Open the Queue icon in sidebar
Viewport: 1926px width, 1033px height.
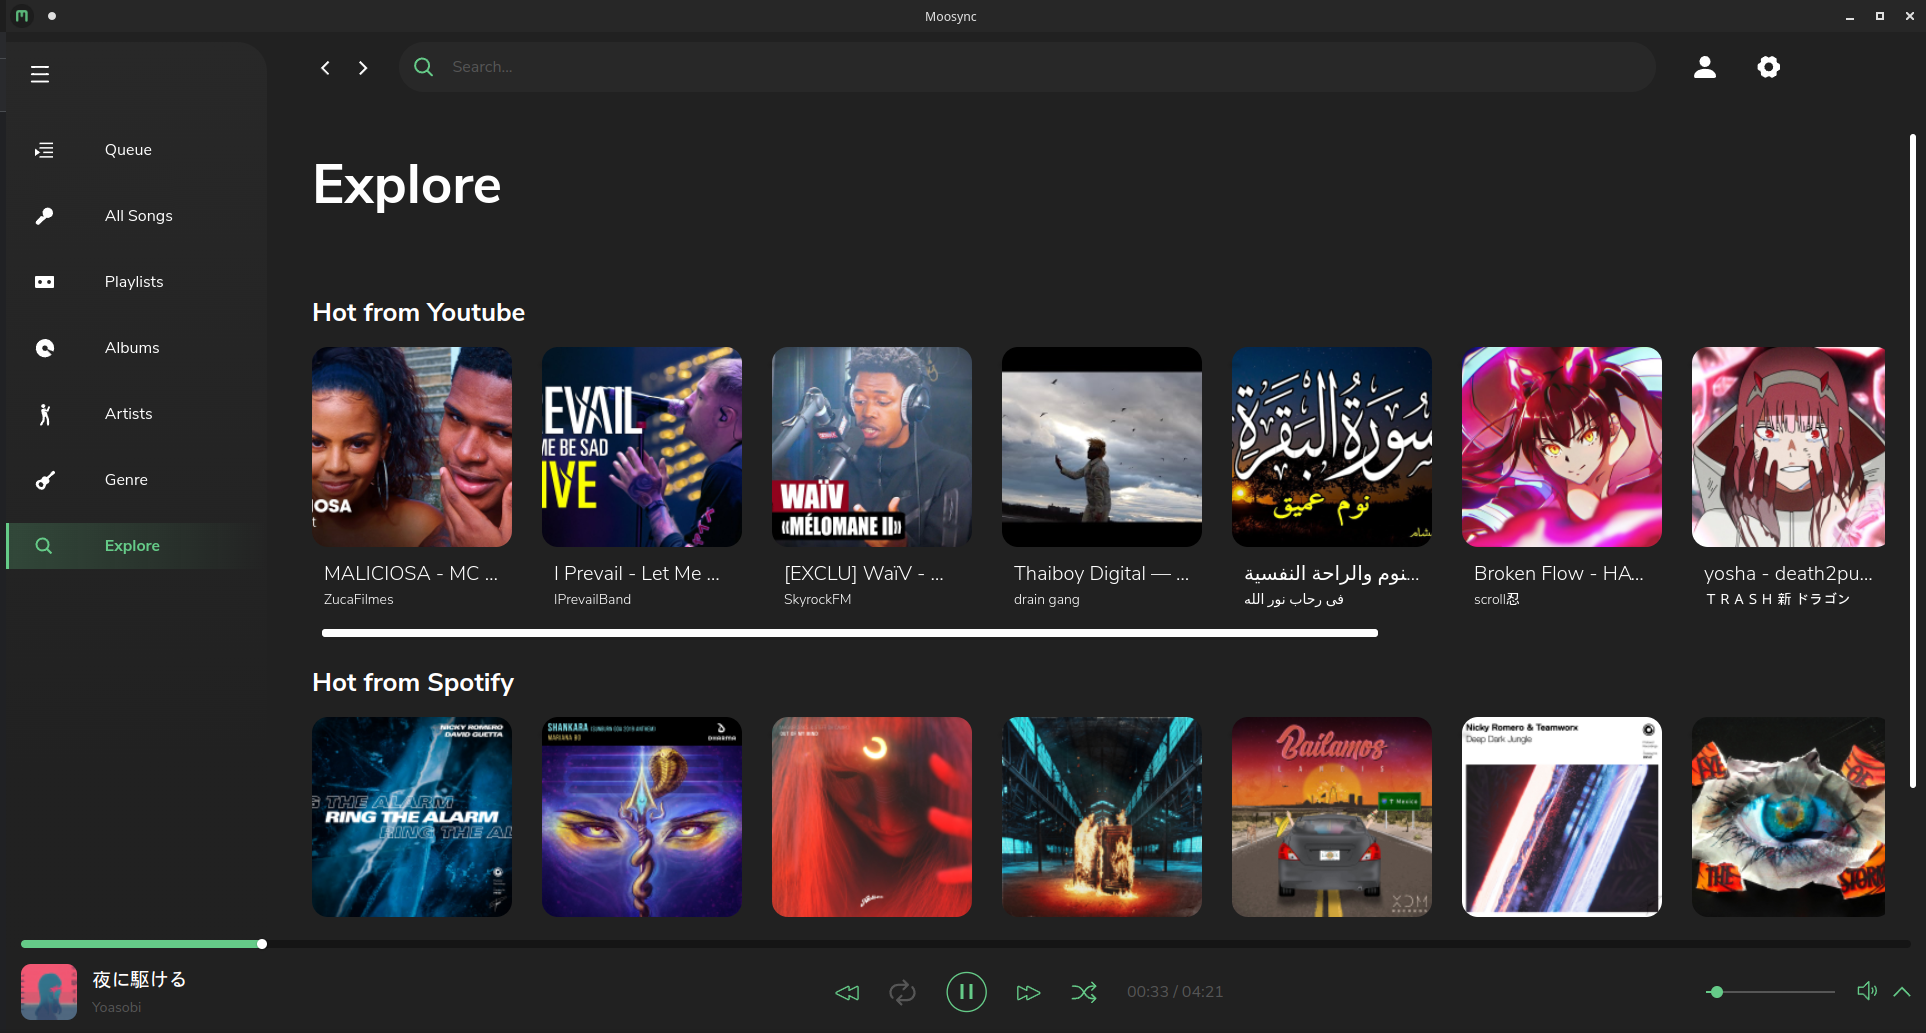pos(44,150)
